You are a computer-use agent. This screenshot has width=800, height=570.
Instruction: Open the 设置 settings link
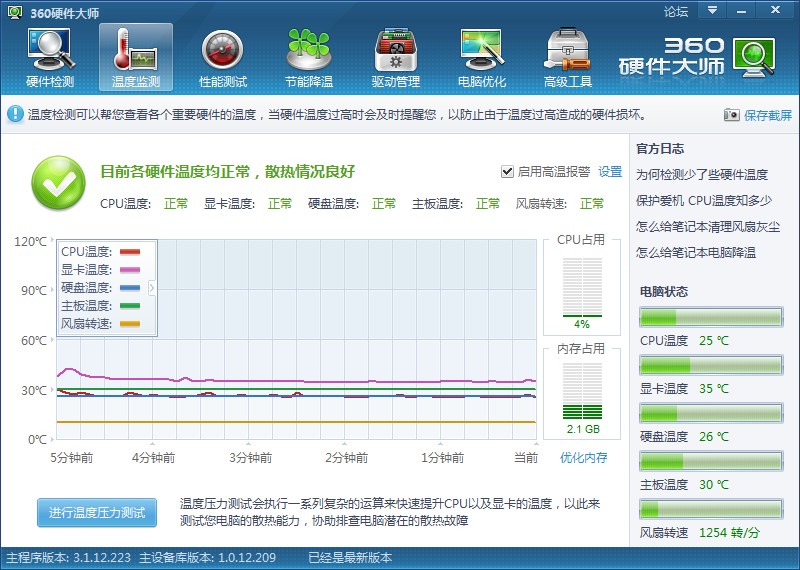[x=610, y=171]
